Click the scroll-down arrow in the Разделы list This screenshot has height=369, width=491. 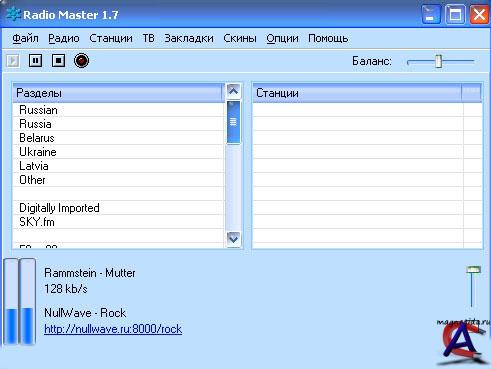click(x=233, y=239)
